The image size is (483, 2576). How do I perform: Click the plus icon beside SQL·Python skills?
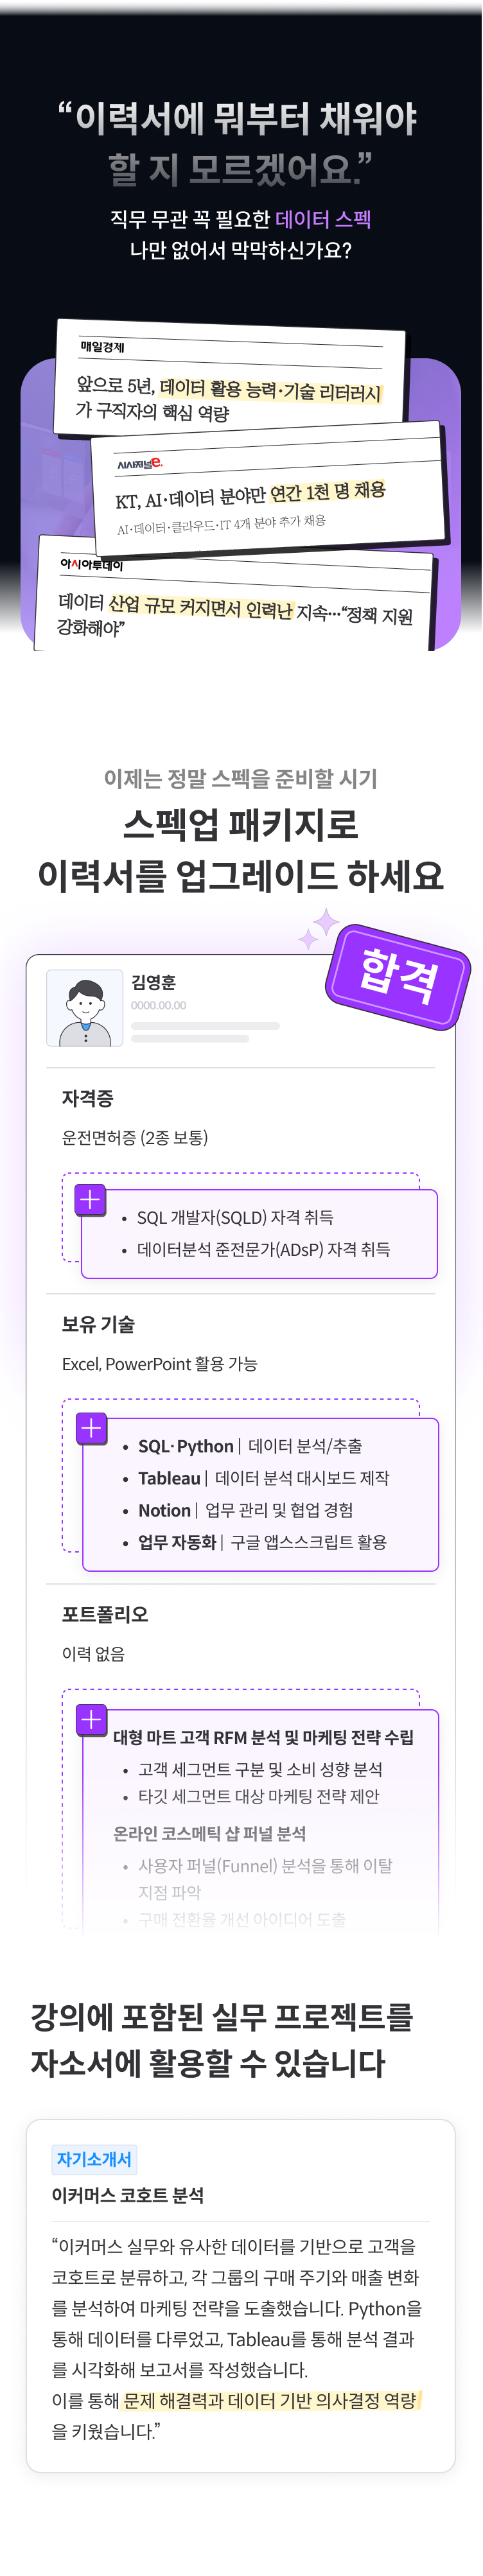click(x=91, y=1428)
